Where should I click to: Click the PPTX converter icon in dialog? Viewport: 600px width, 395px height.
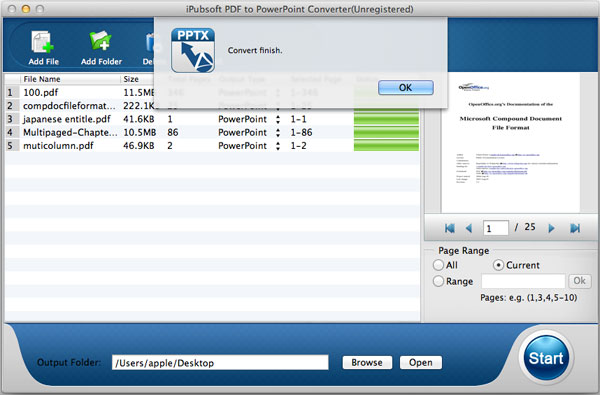point(193,50)
